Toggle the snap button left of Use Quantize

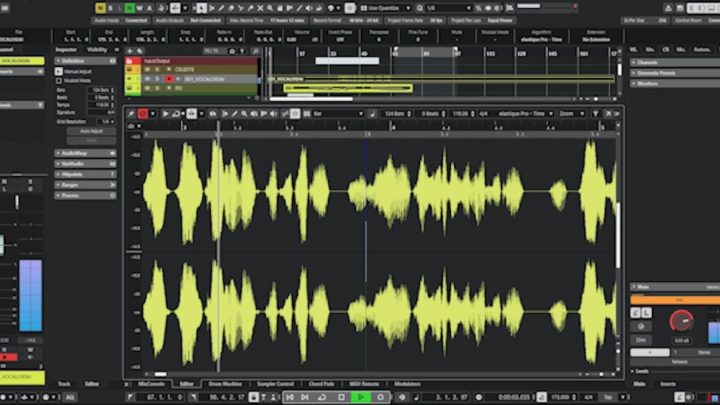(x=350, y=8)
